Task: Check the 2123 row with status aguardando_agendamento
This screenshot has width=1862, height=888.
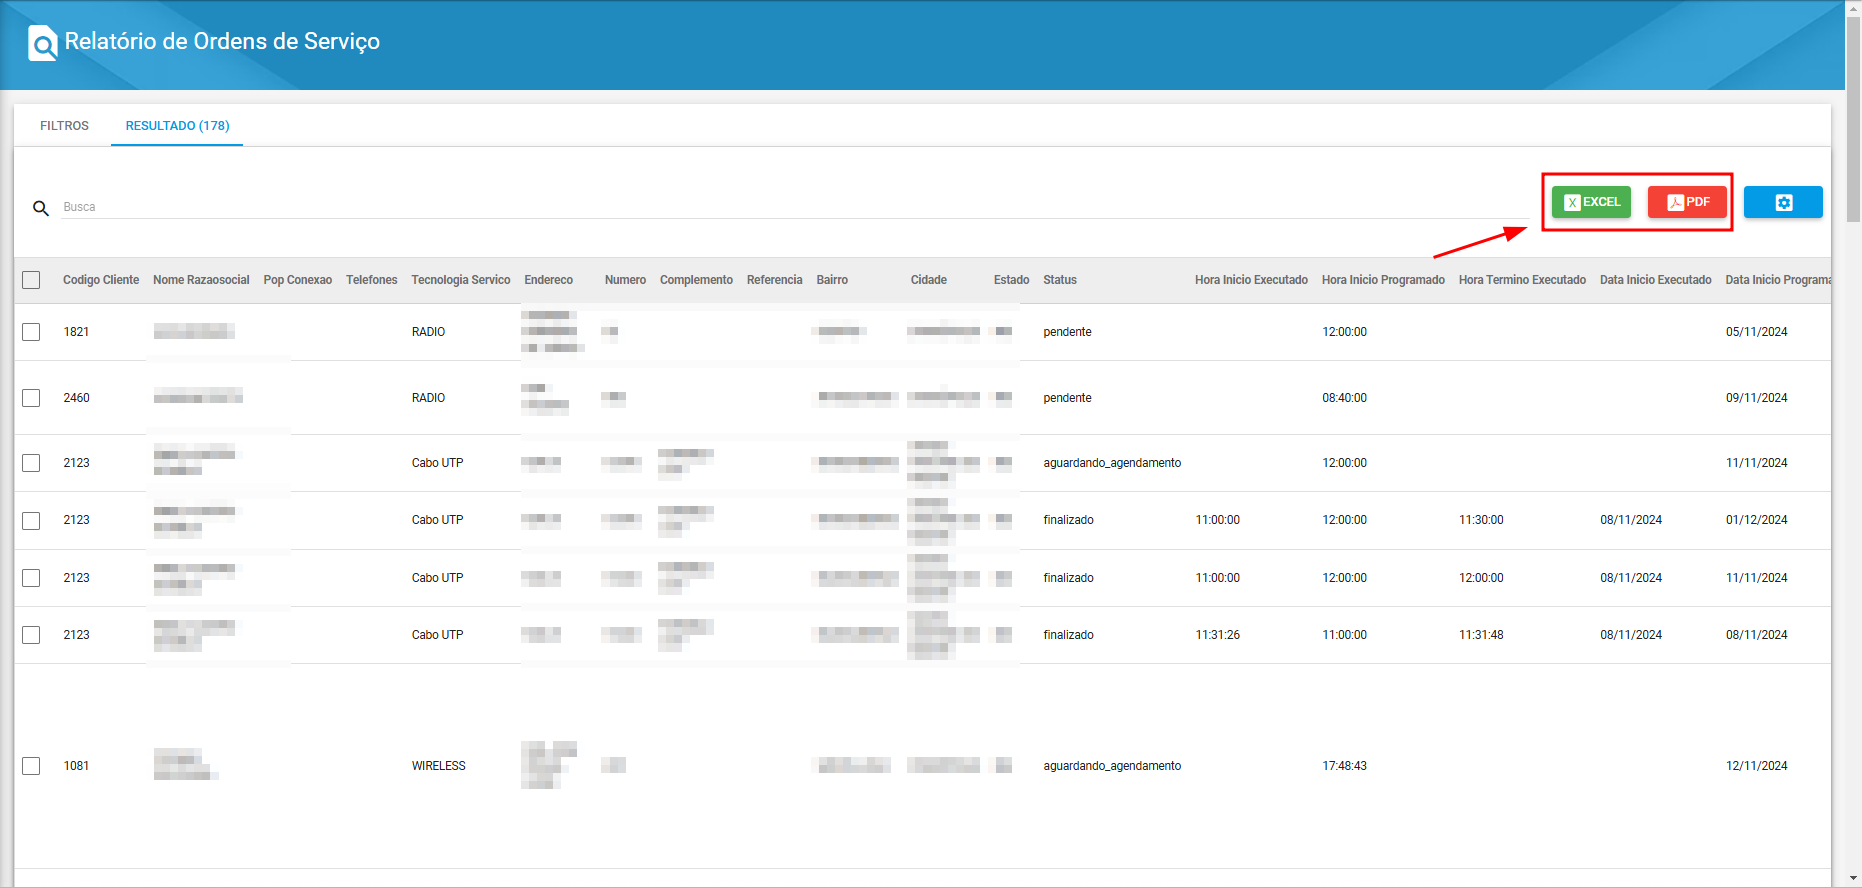Action: (31, 463)
